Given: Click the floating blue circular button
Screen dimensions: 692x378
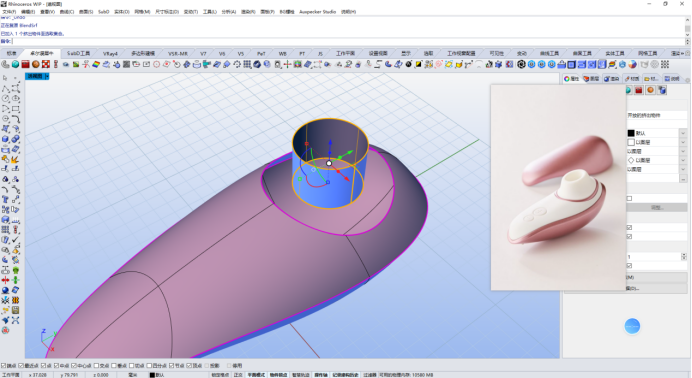Looking at the screenshot, I should pyautogui.click(x=632, y=326).
